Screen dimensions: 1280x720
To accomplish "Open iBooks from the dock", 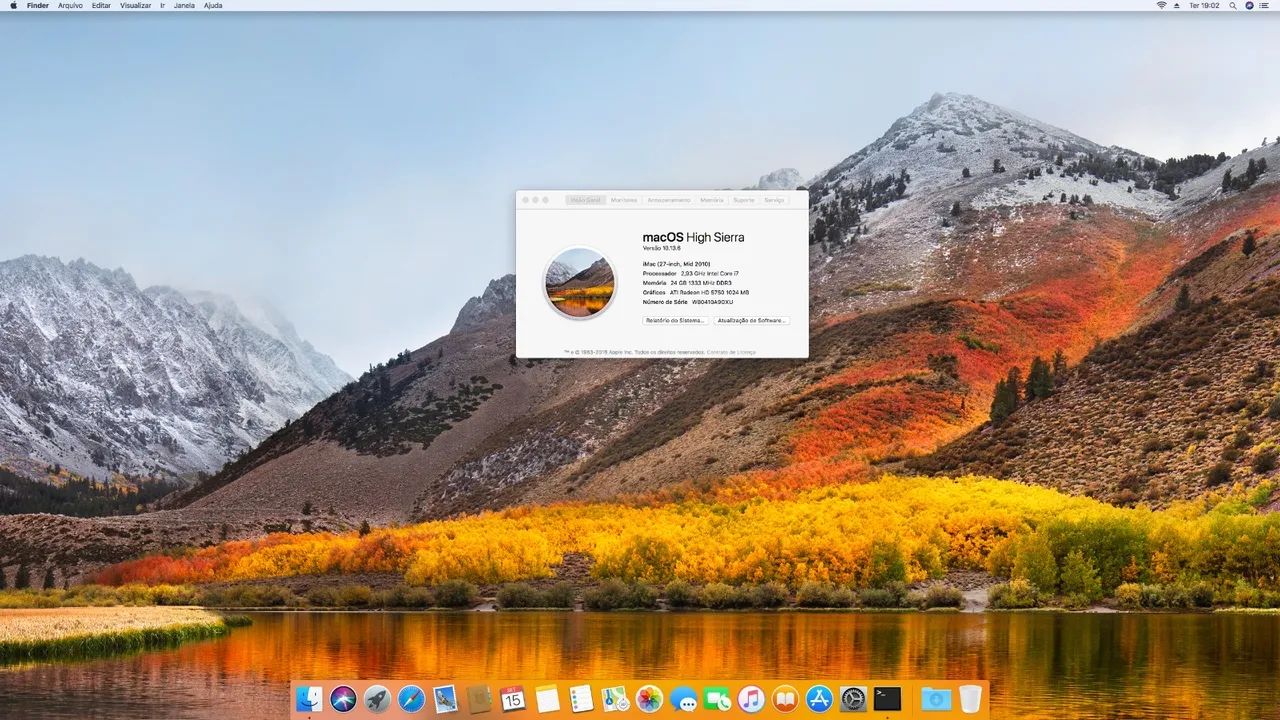I will (785, 699).
